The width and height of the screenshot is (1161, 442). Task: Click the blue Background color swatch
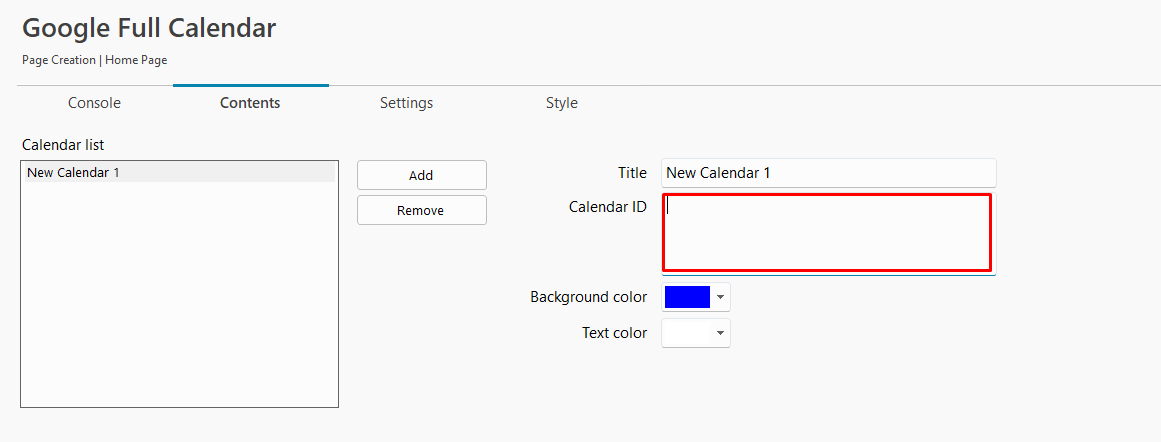pyautogui.click(x=687, y=297)
